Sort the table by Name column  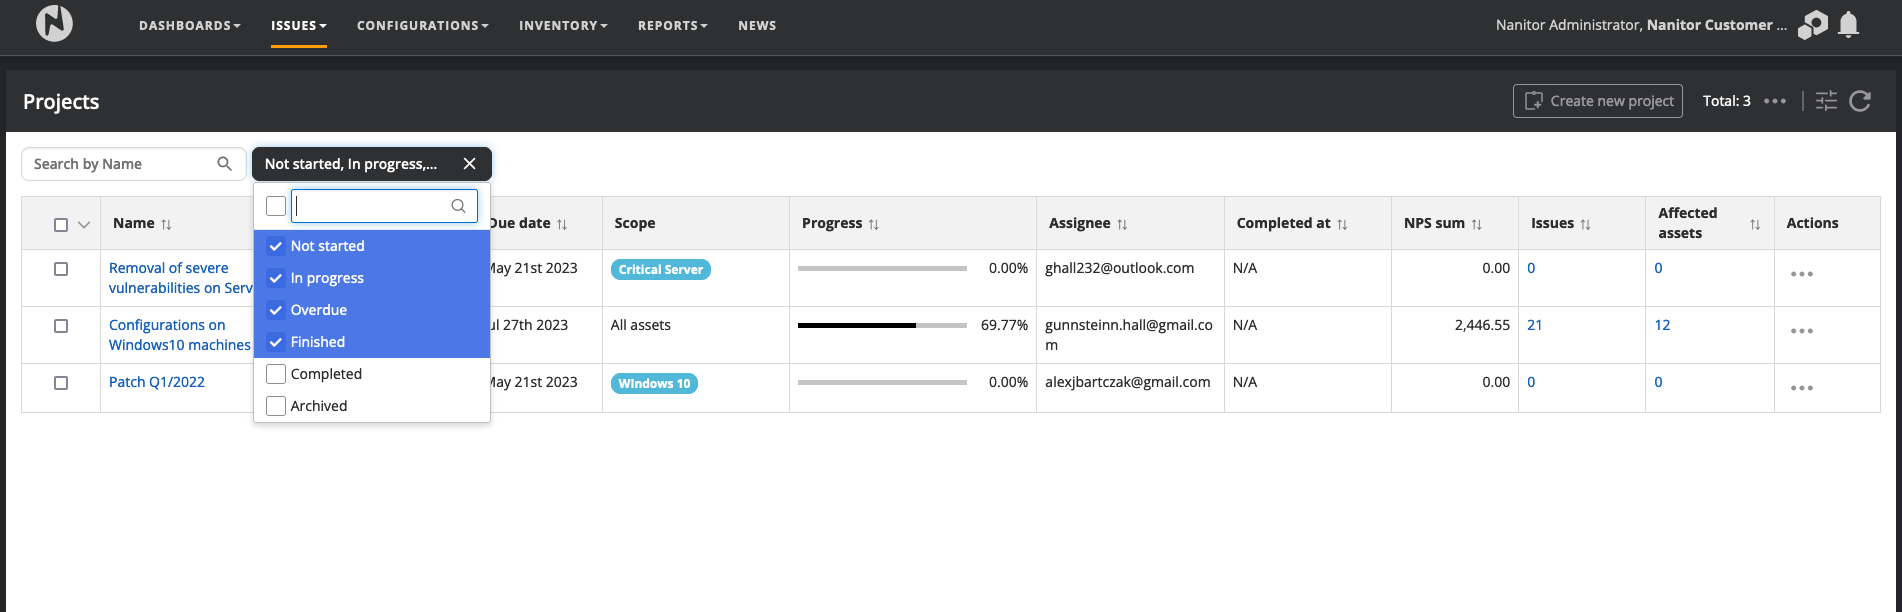166,224
